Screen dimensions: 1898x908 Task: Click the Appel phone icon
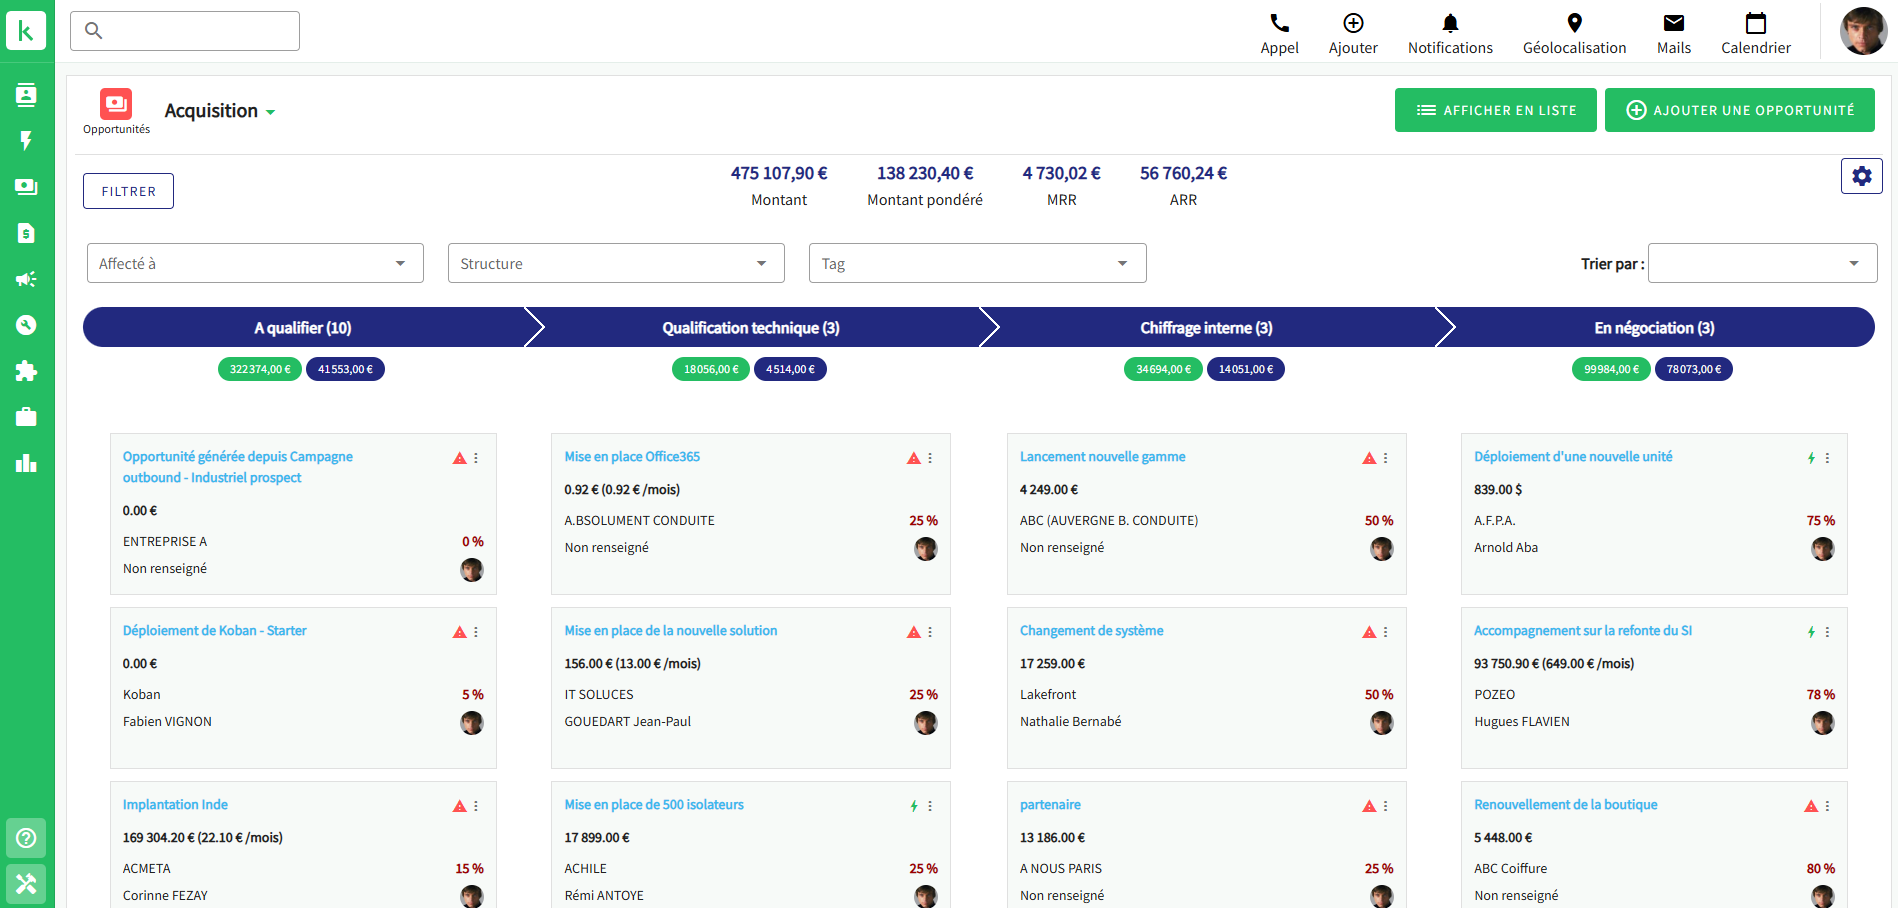pos(1279,24)
